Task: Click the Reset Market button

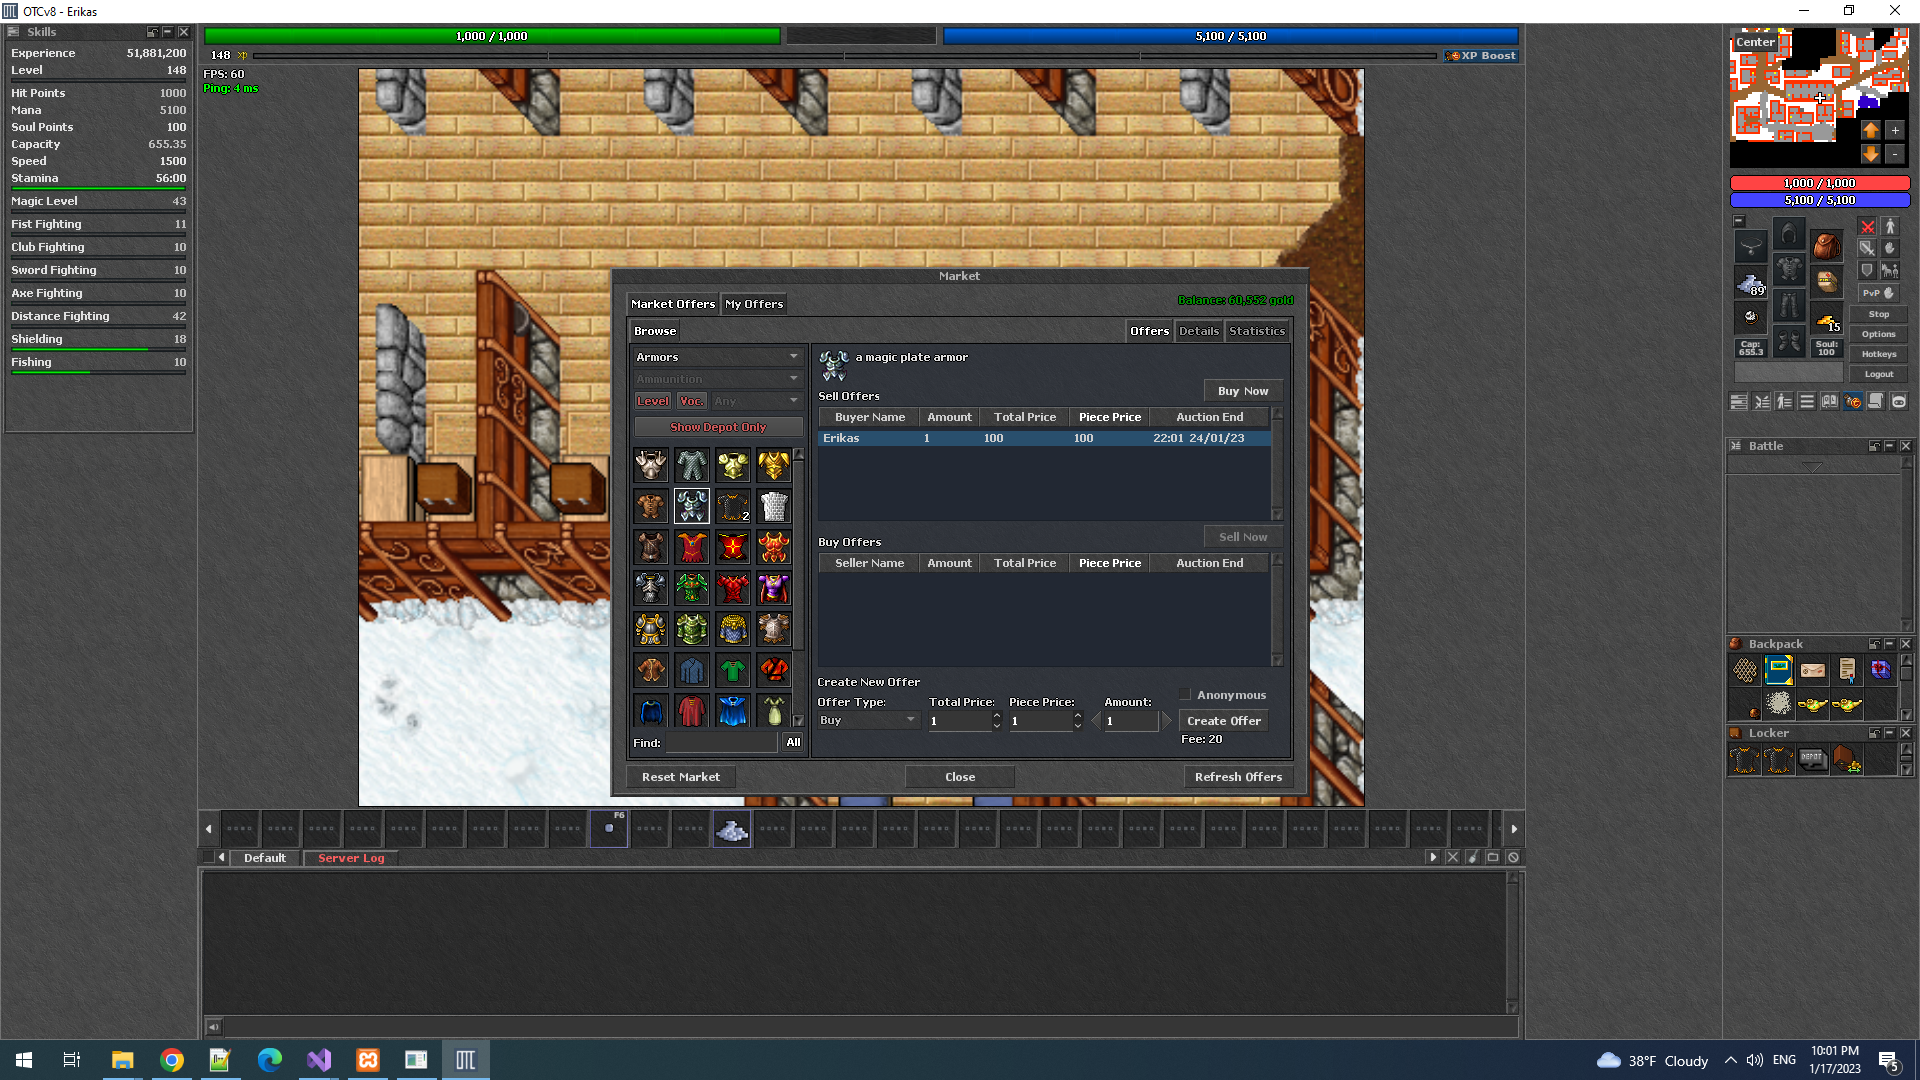Action: [681, 777]
